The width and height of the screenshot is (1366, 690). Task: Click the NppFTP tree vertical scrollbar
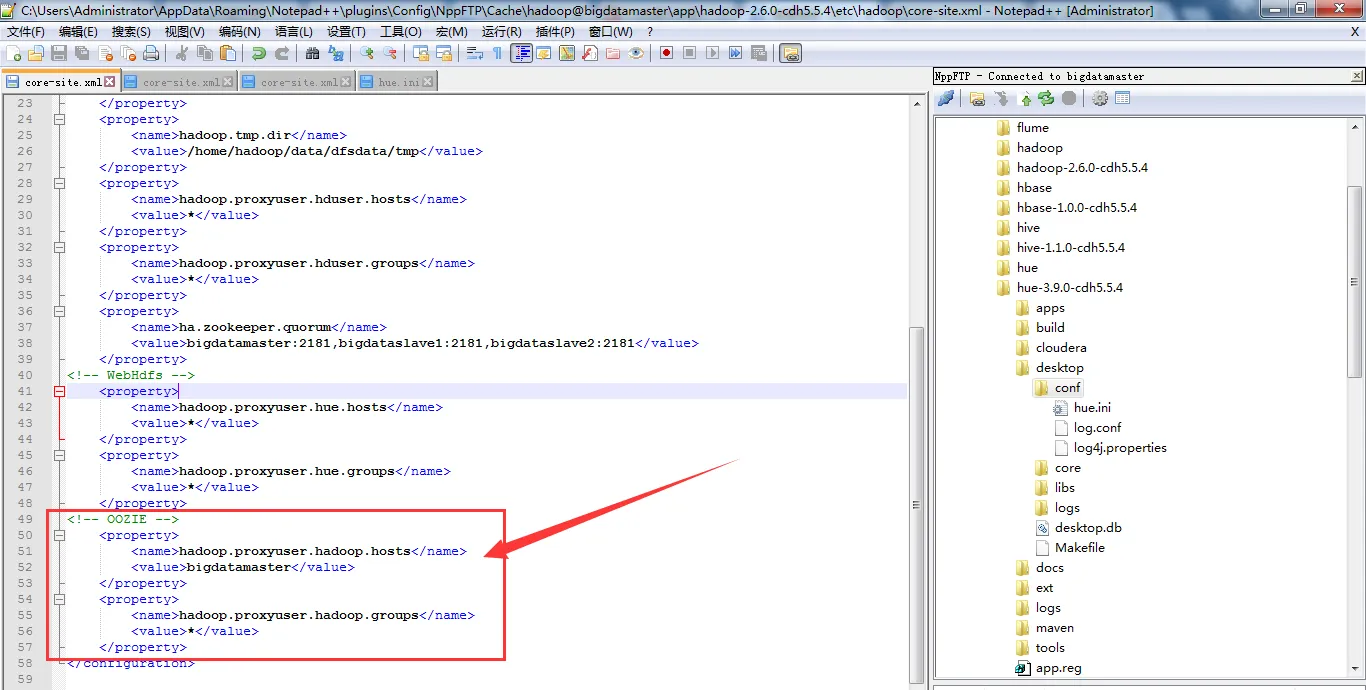click(x=1355, y=280)
